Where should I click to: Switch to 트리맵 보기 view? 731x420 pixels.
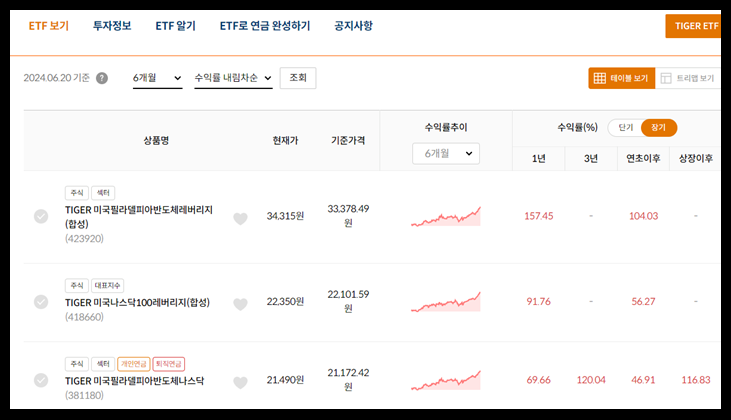(688, 78)
